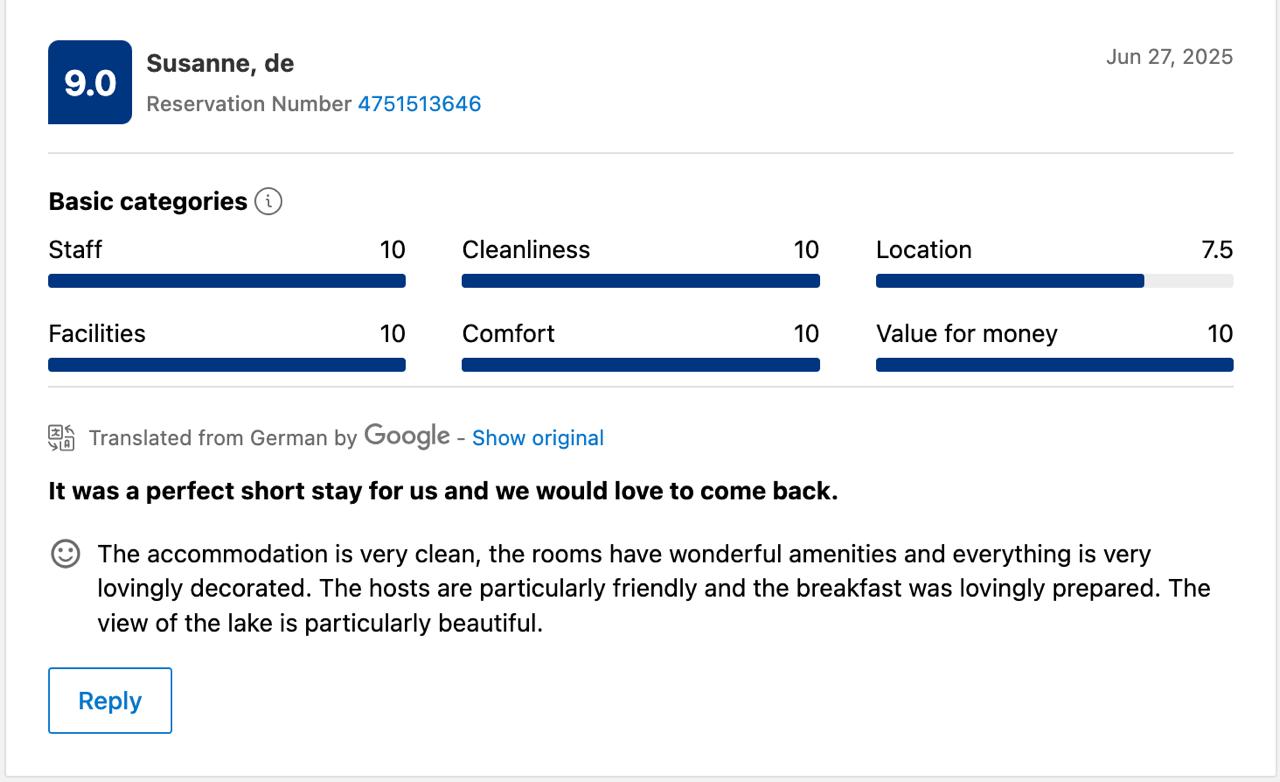Click the Value for money rating bar
Image resolution: width=1280 pixels, height=782 pixels.
coord(1055,365)
